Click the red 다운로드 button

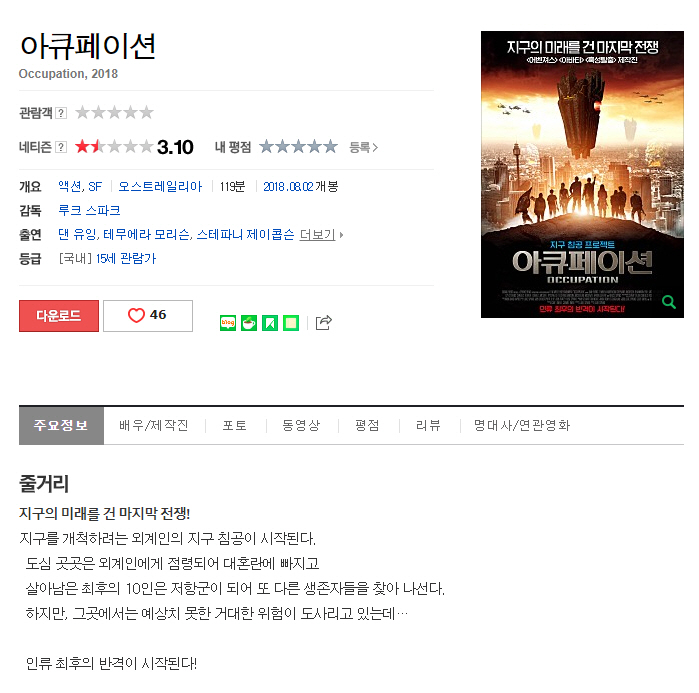pyautogui.click(x=59, y=316)
